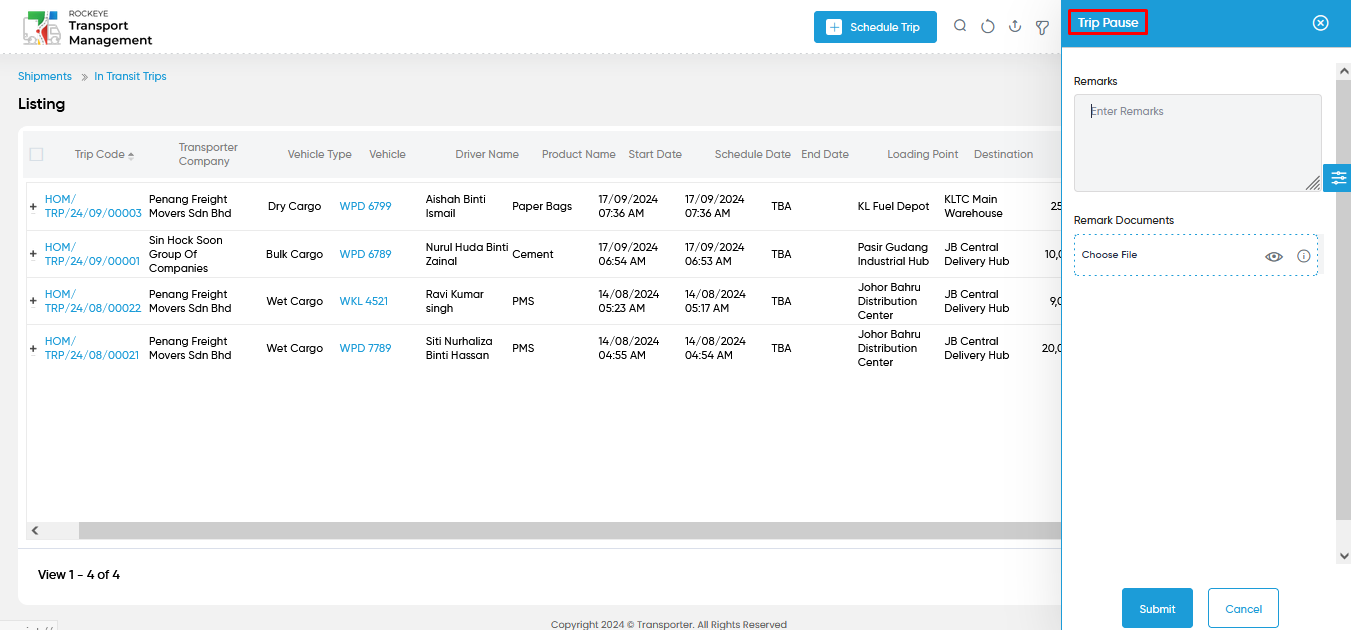1351x630 pixels.
Task: Click the Trip Pause panel scroll-up arrow
Action: pyautogui.click(x=1343, y=71)
